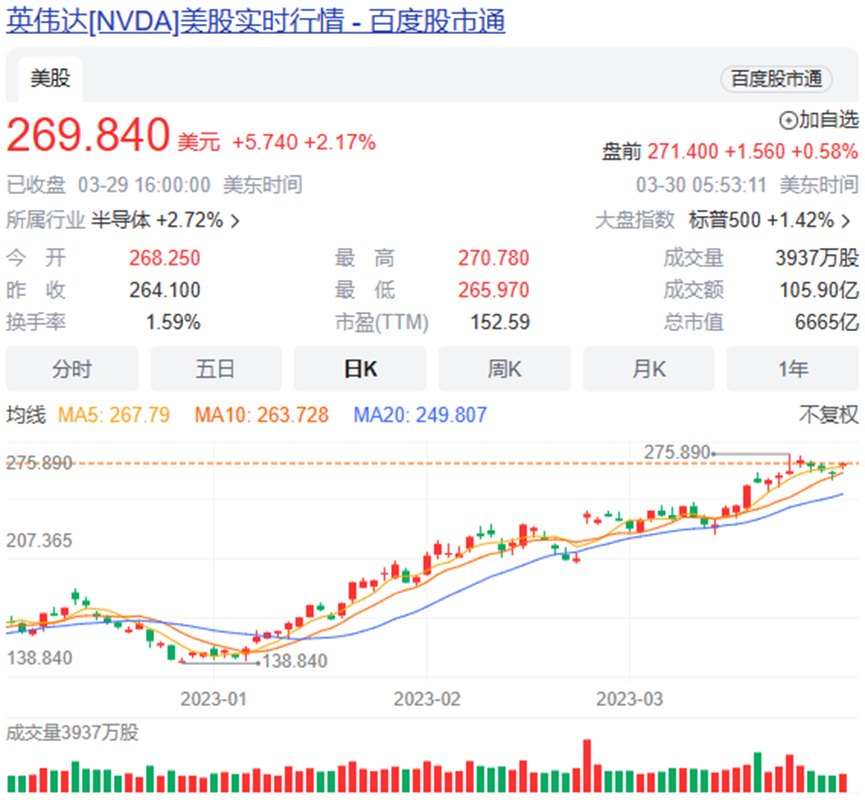Click the MA10: 263.728 legend label
Image resolution: width=865 pixels, height=800 pixels.
261,415
